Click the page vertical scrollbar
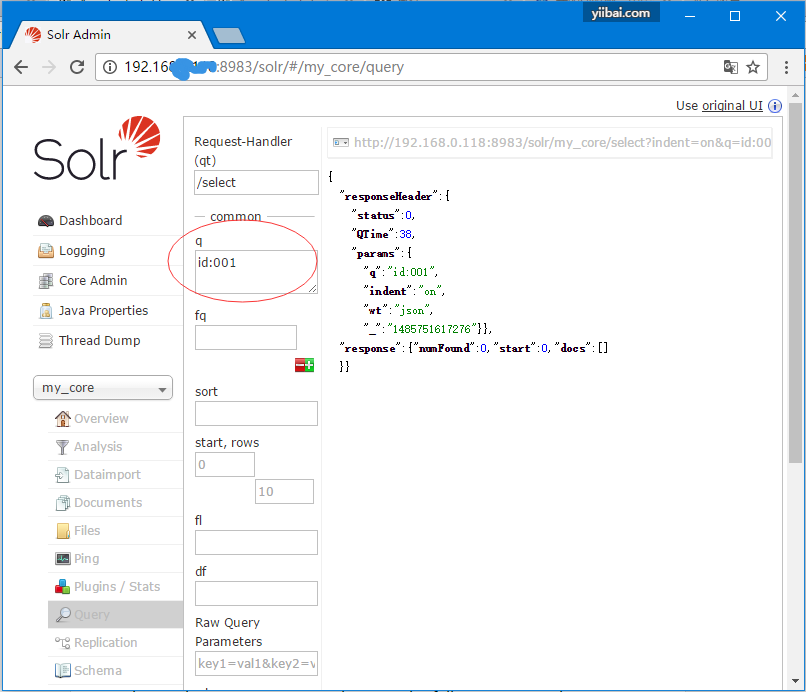Screen dimensions: 806x692 [795, 300]
